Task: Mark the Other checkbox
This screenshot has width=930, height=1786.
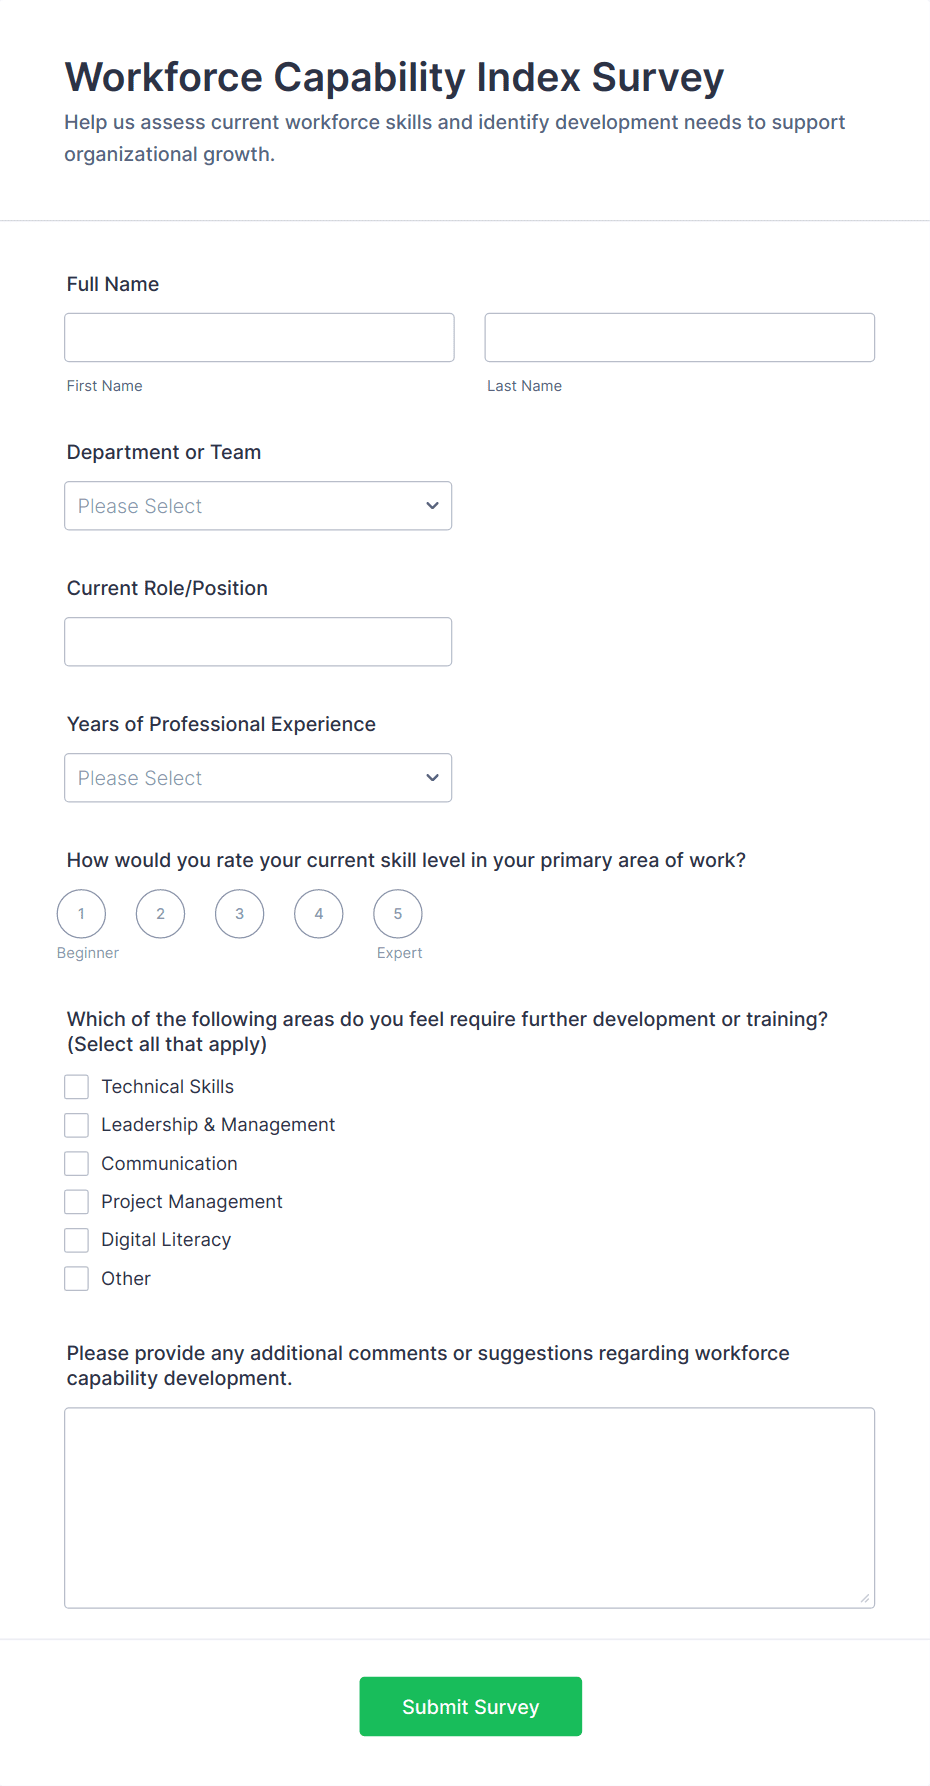Action: point(76,1278)
